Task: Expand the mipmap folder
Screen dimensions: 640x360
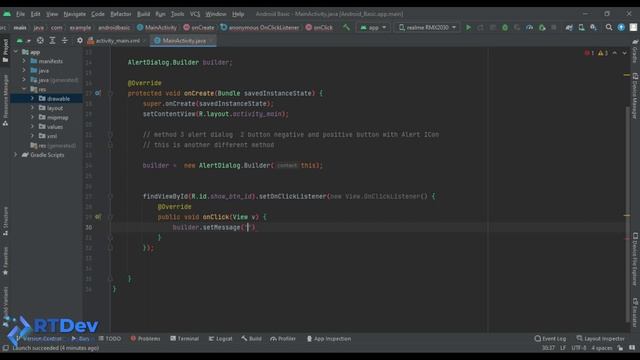Action: [32, 117]
